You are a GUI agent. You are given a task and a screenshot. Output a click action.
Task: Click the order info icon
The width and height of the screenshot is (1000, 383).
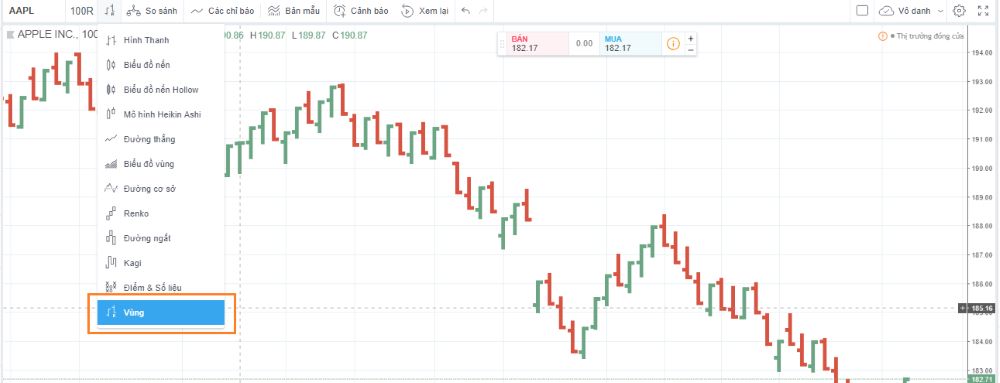(673, 43)
